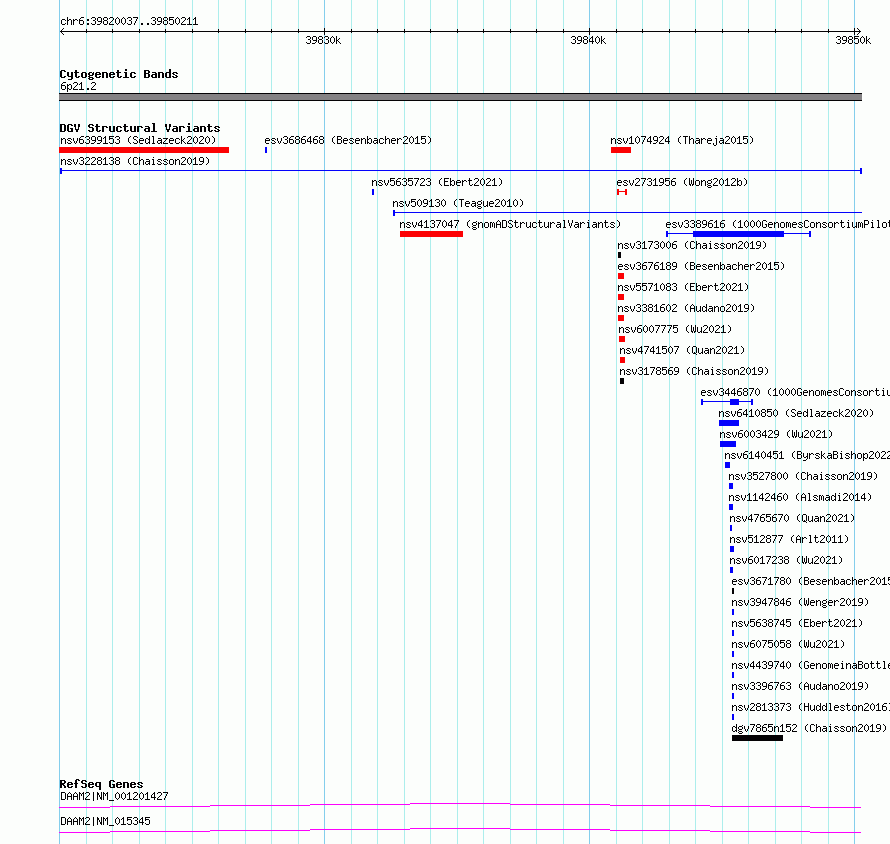This screenshot has width=890, height=844.
Task: Open nsv6140451 (ByrskaBishop2022) label
Action: point(807,455)
